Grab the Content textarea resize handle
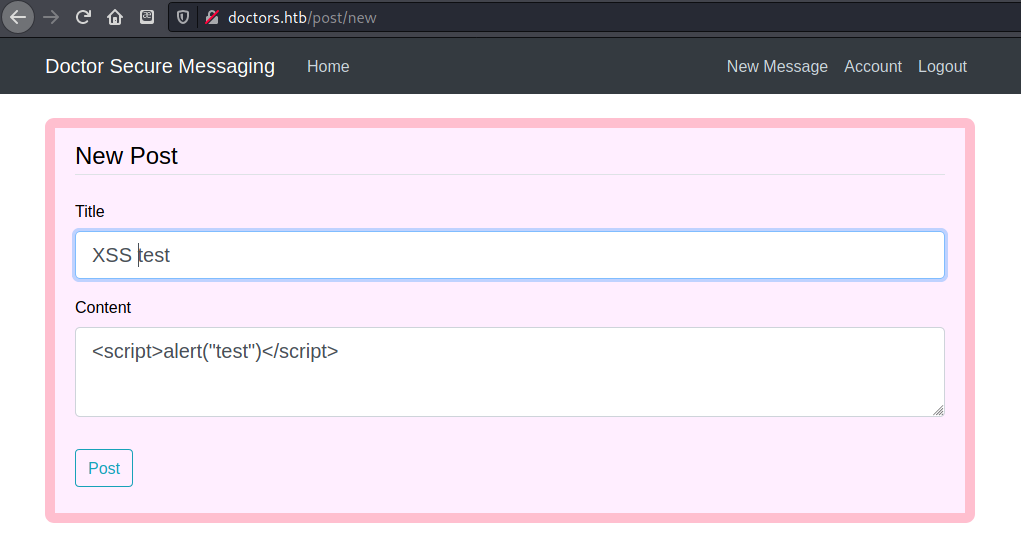Screen dimensions: 1021x536 (x=938, y=410)
